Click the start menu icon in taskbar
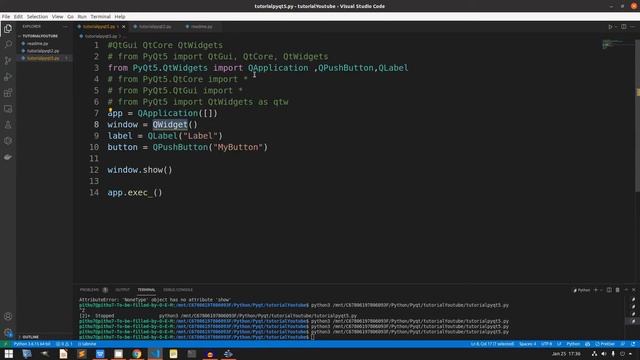 click(9, 354)
